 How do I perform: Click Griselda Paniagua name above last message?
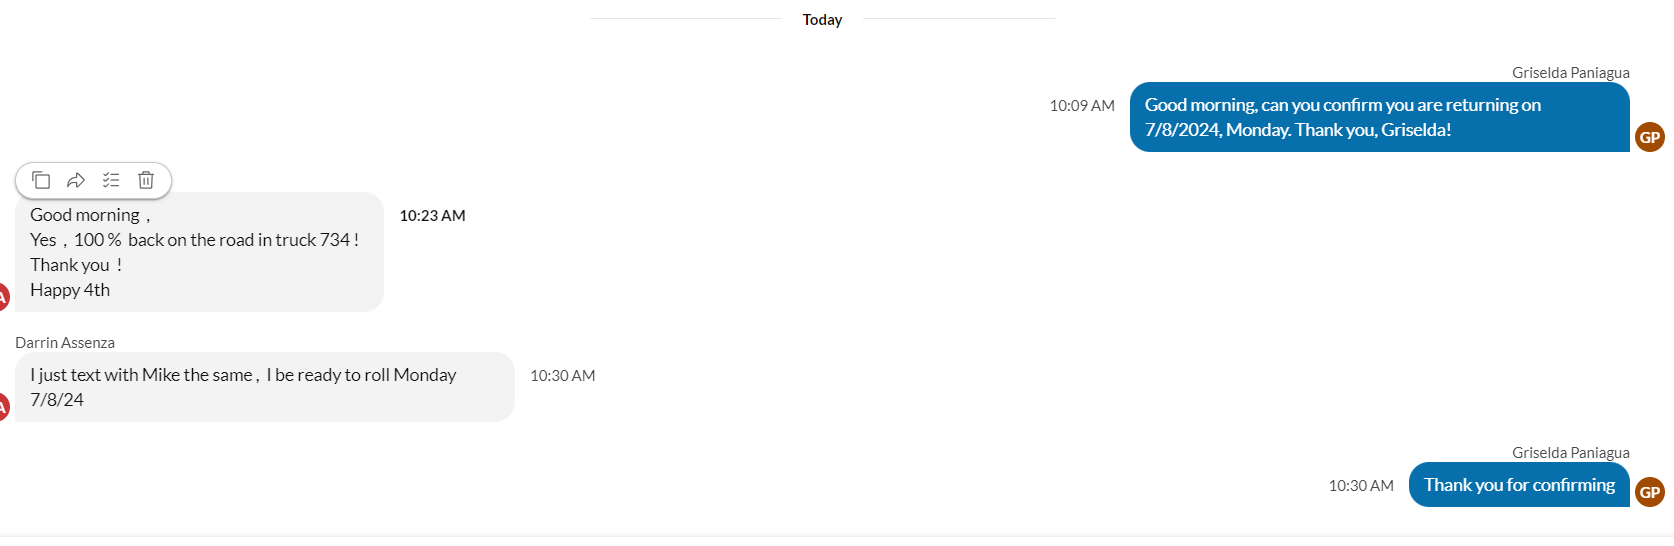[x=1570, y=452]
